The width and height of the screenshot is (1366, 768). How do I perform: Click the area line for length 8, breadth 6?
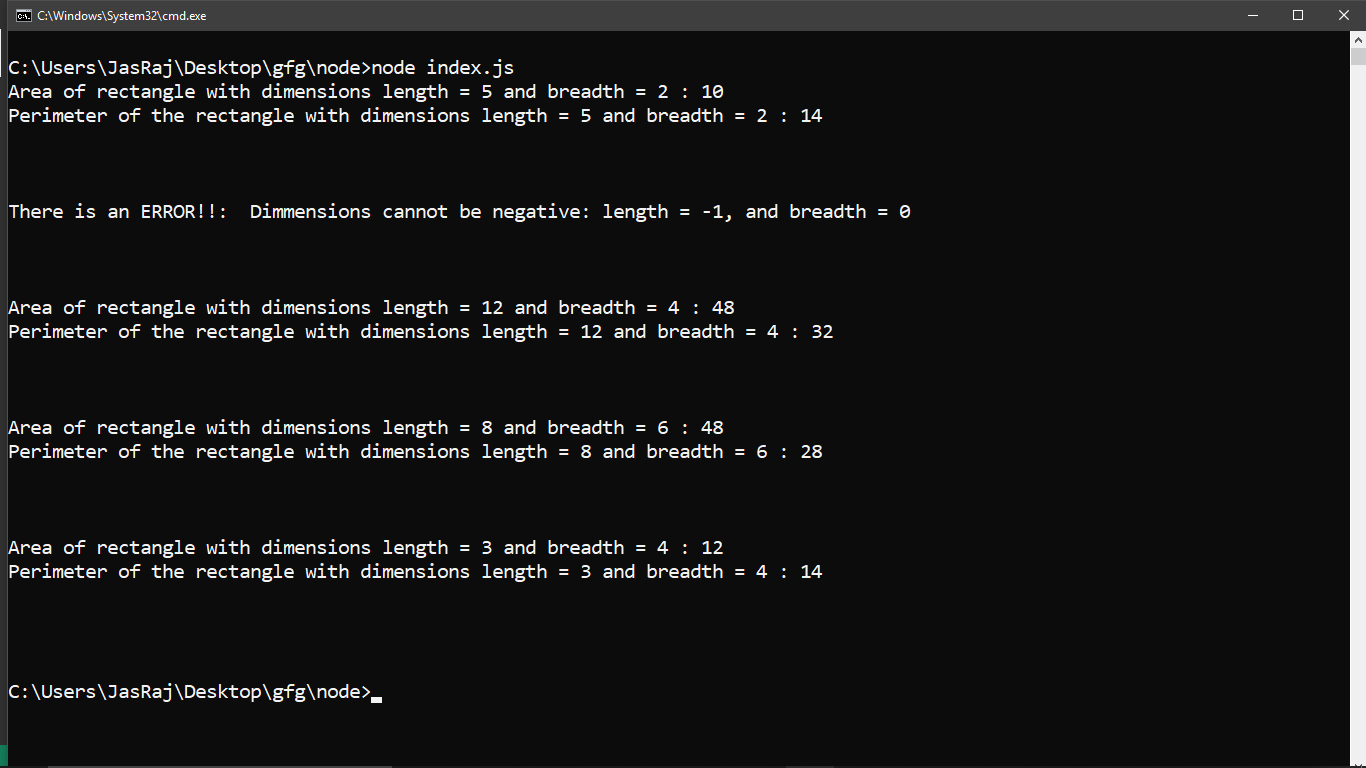tap(365, 428)
